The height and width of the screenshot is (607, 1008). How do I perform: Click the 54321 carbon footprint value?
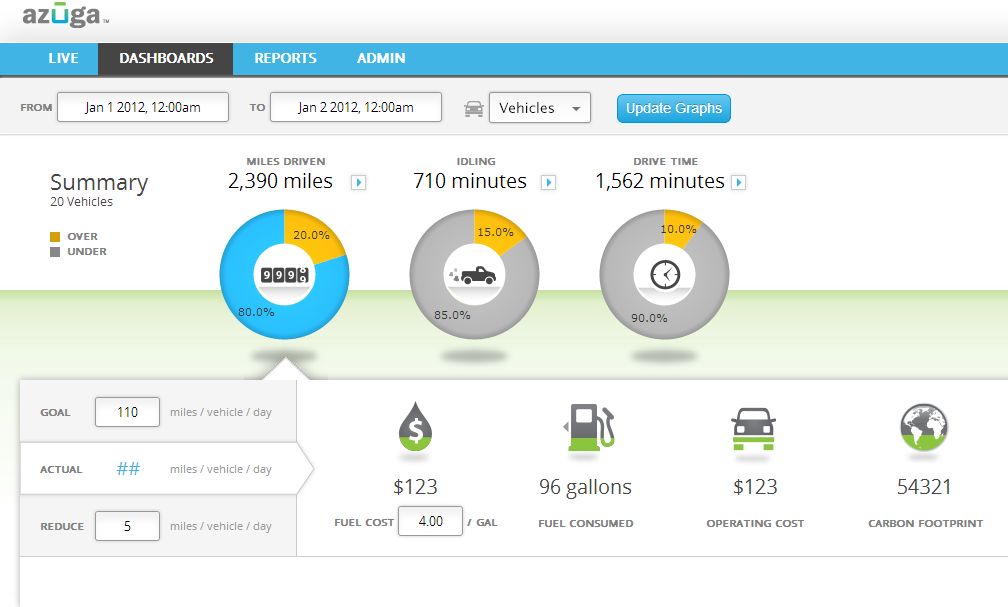click(x=924, y=487)
